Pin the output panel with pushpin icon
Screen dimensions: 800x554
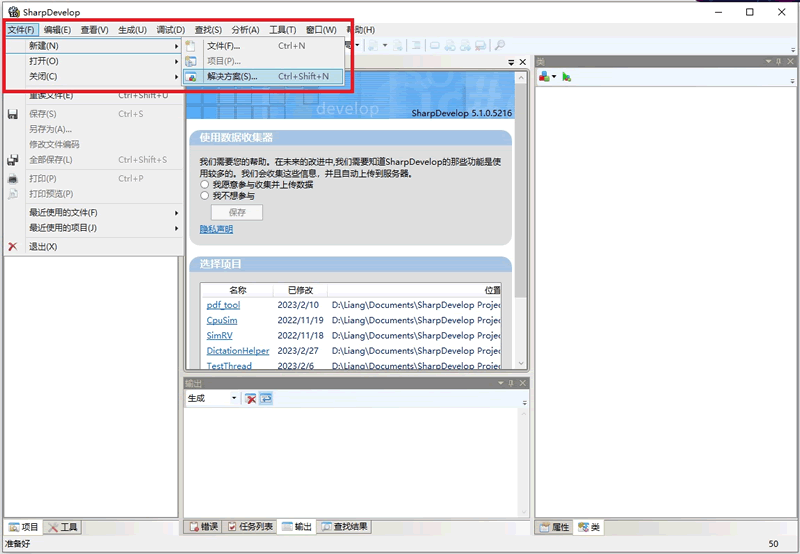(511, 383)
